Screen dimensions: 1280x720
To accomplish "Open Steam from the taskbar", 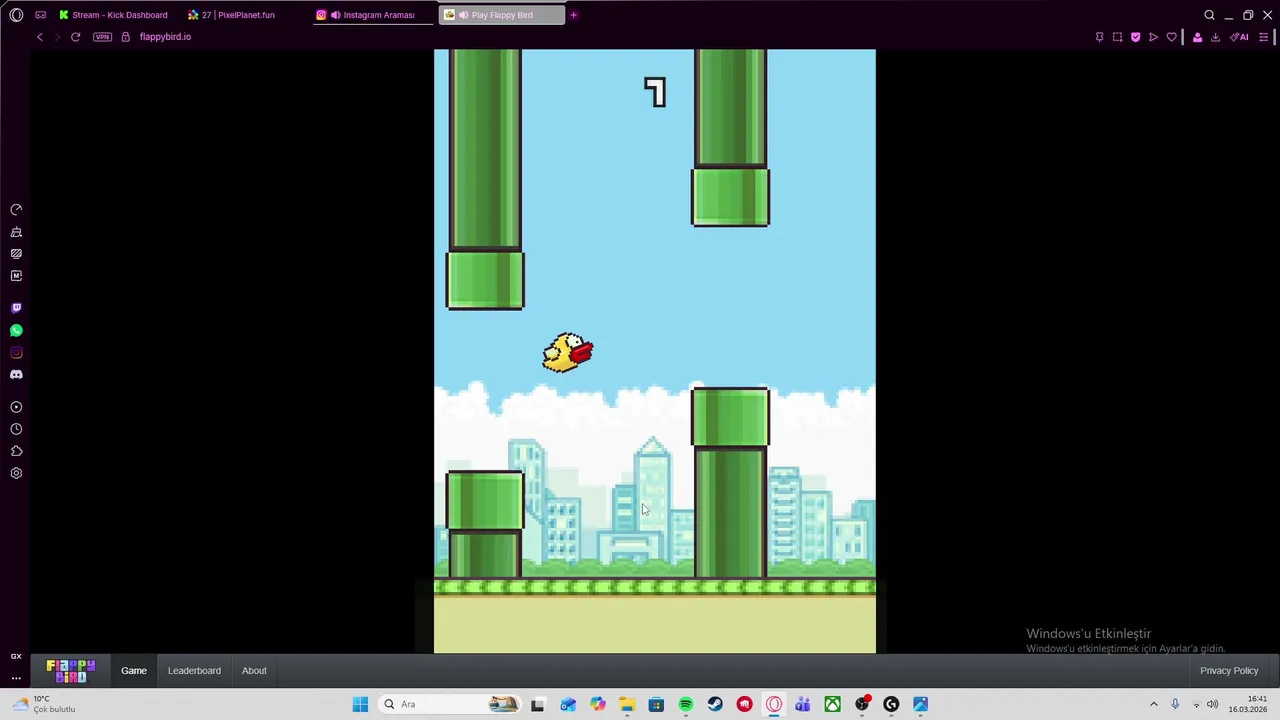I will point(715,704).
